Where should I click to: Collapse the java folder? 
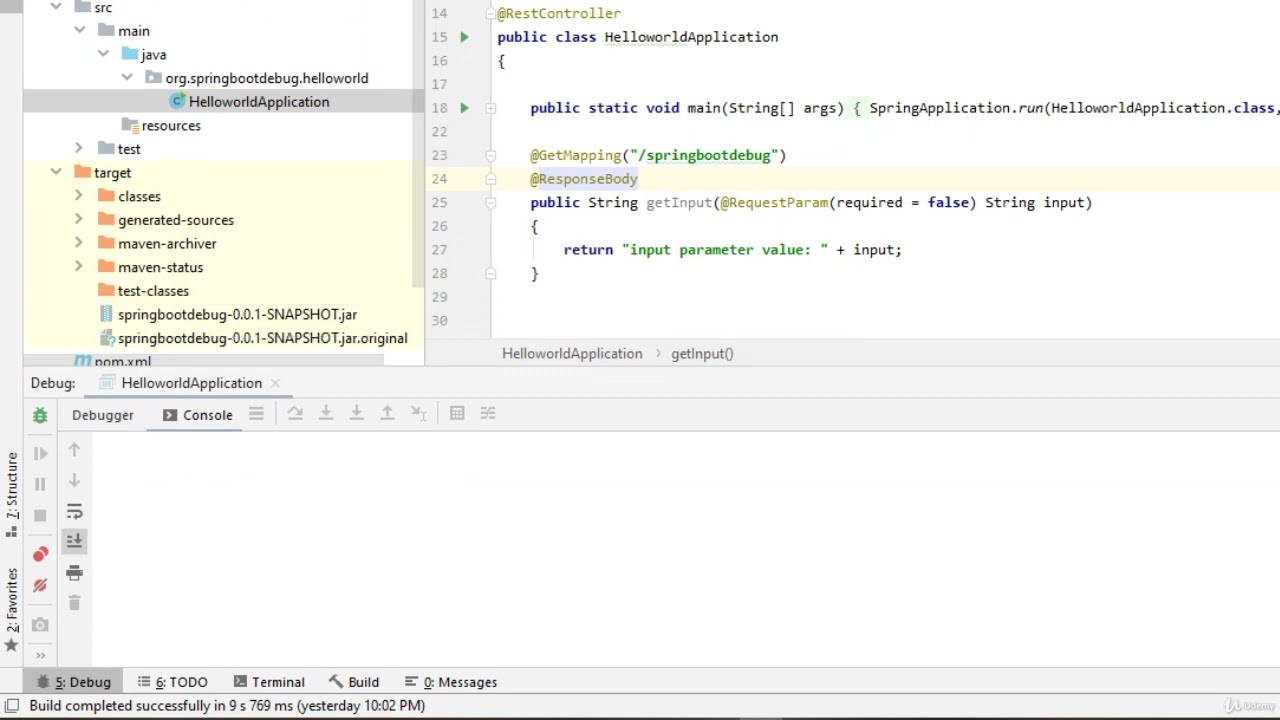pos(103,54)
